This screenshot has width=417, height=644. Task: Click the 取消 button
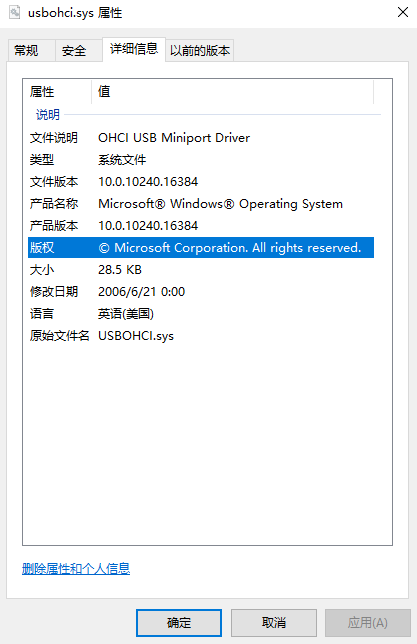click(x=274, y=623)
